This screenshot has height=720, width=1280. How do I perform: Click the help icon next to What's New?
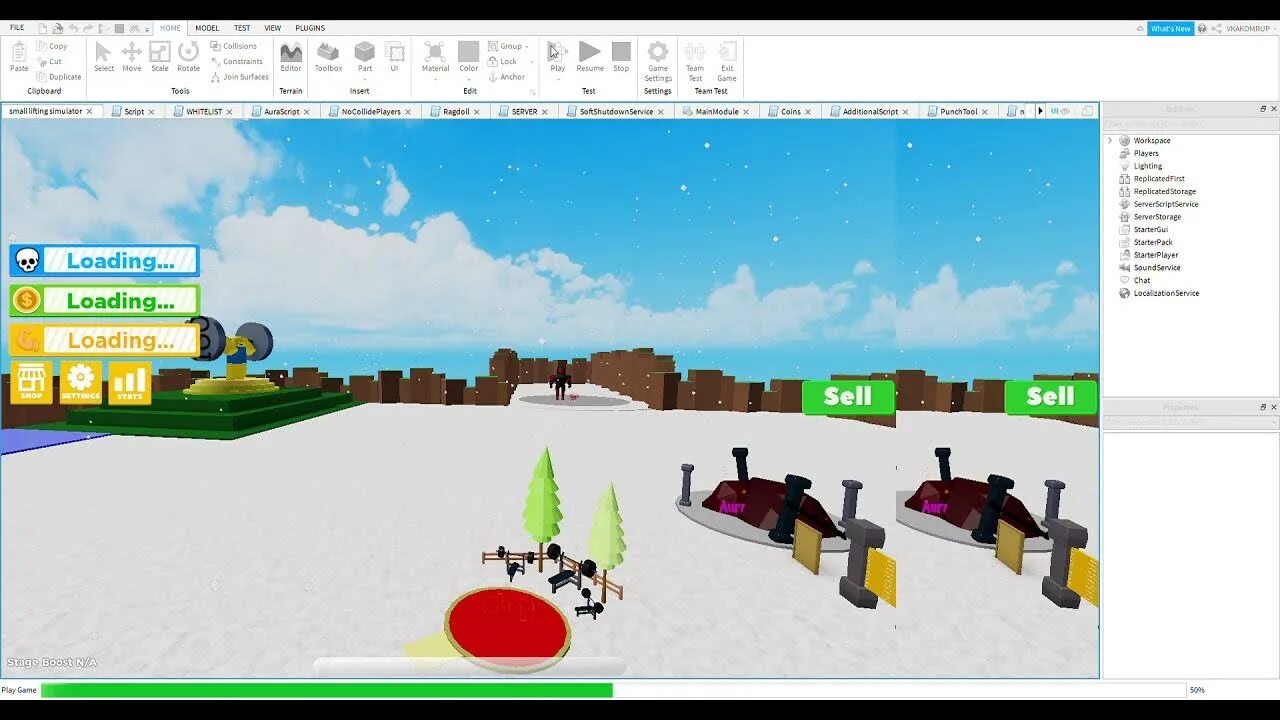(x=1202, y=29)
